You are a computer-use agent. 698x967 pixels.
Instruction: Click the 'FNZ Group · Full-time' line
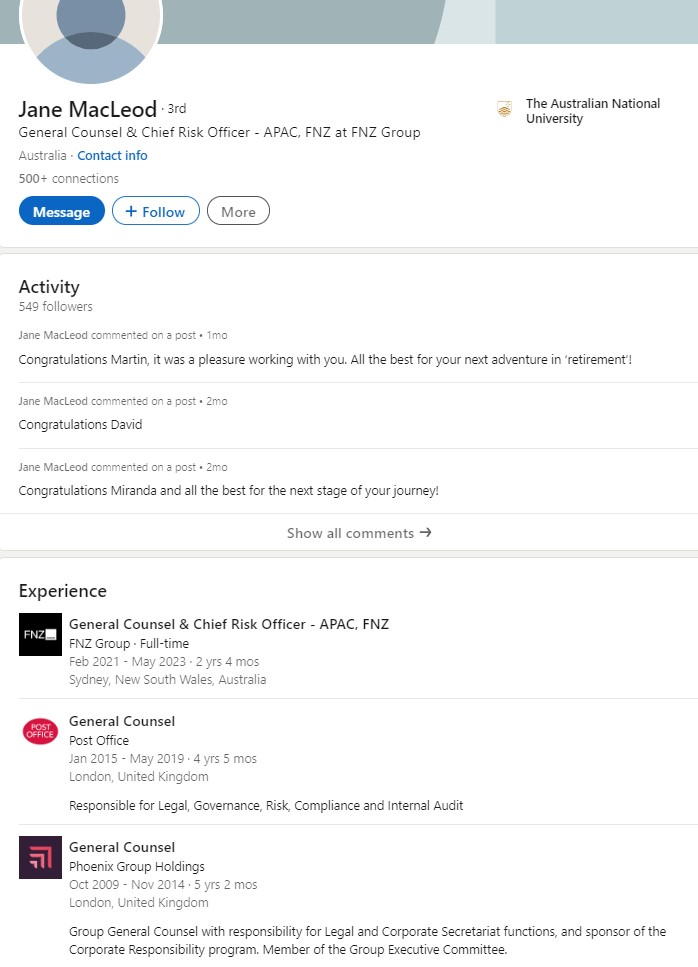[x=129, y=643]
